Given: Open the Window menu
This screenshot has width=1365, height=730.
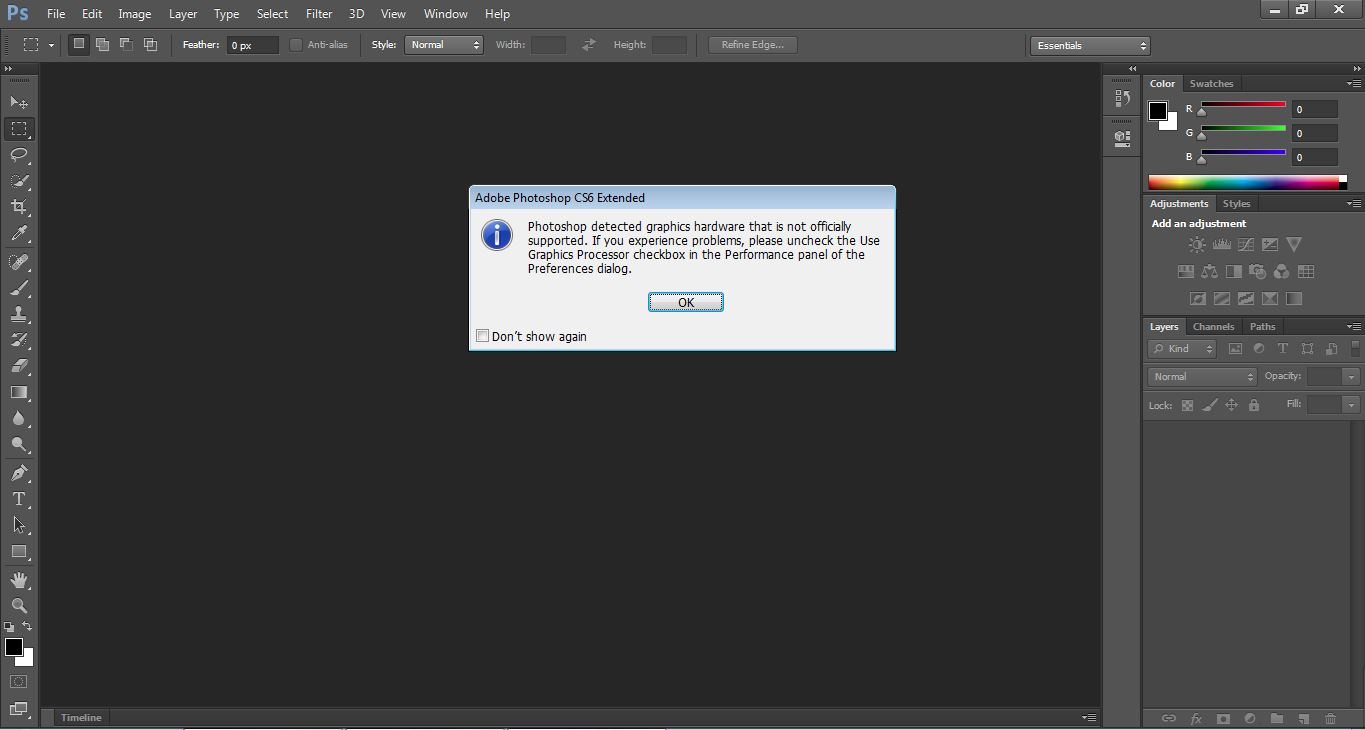Looking at the screenshot, I should [x=445, y=14].
